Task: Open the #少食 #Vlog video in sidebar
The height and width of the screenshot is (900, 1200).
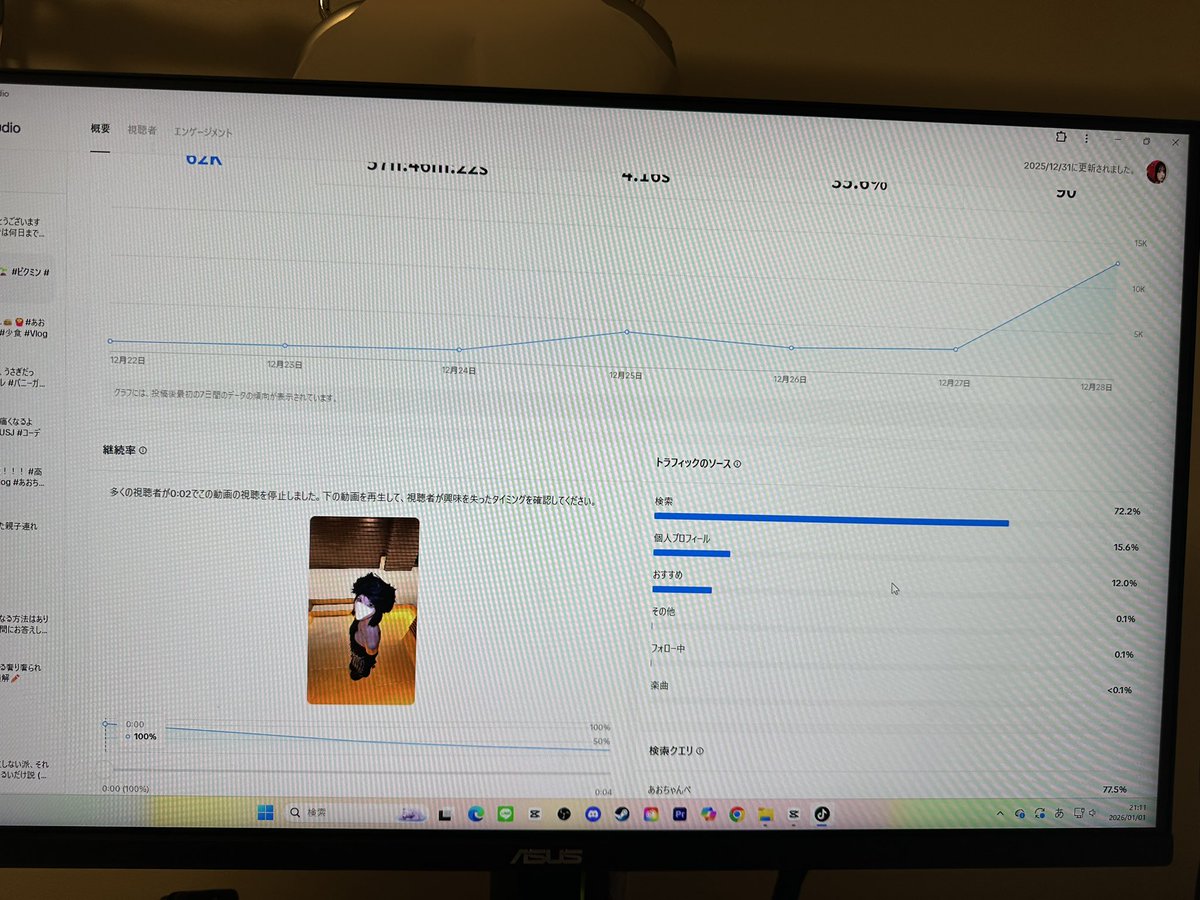Action: pyautogui.click(x=25, y=328)
